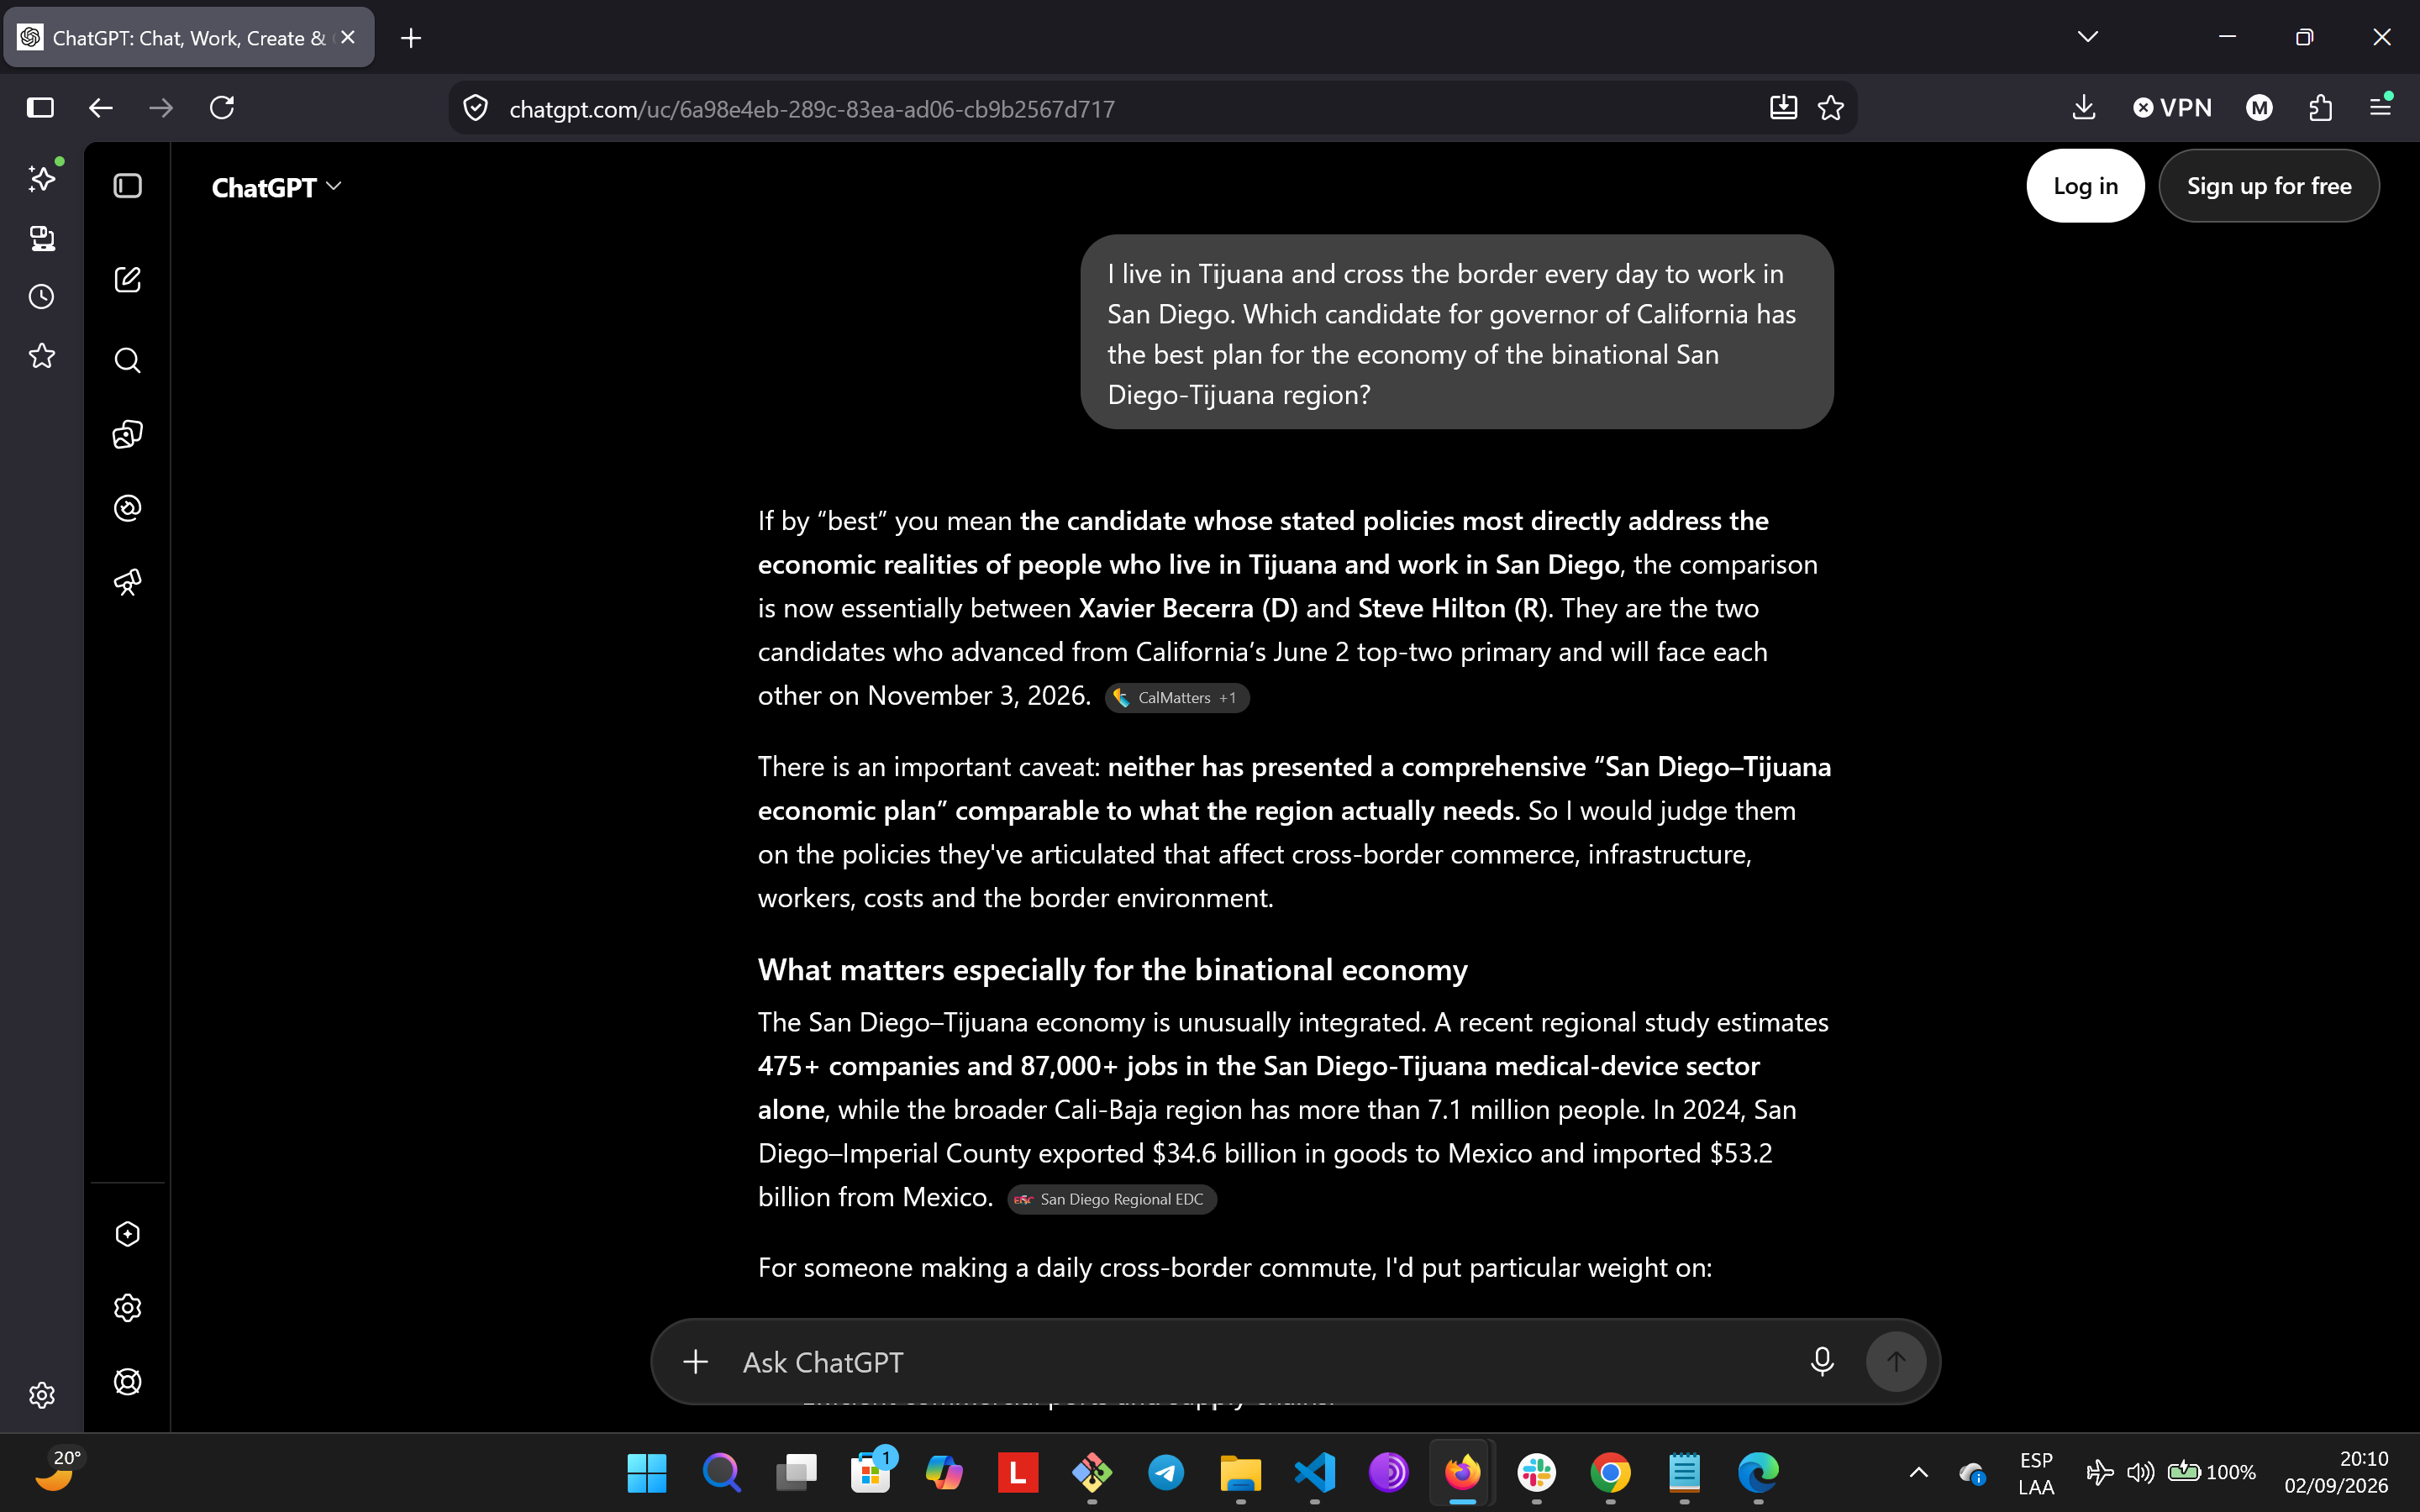Open the browser extensions puzzle icon
The image size is (2420, 1512).
[x=2320, y=108]
